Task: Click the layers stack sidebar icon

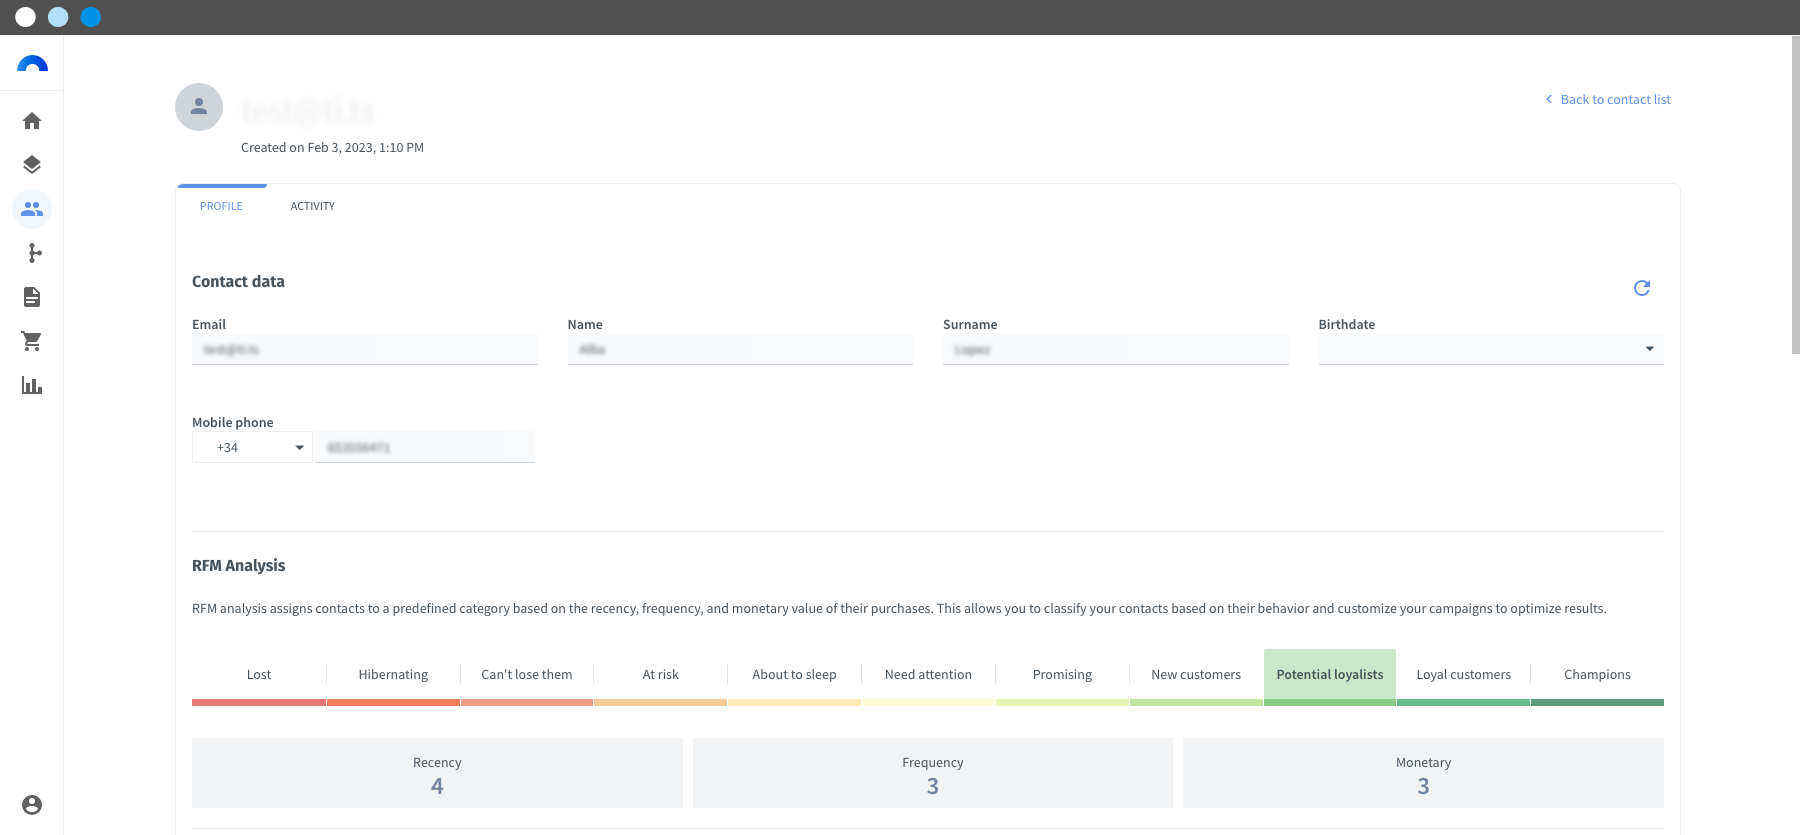Action: [x=32, y=165]
